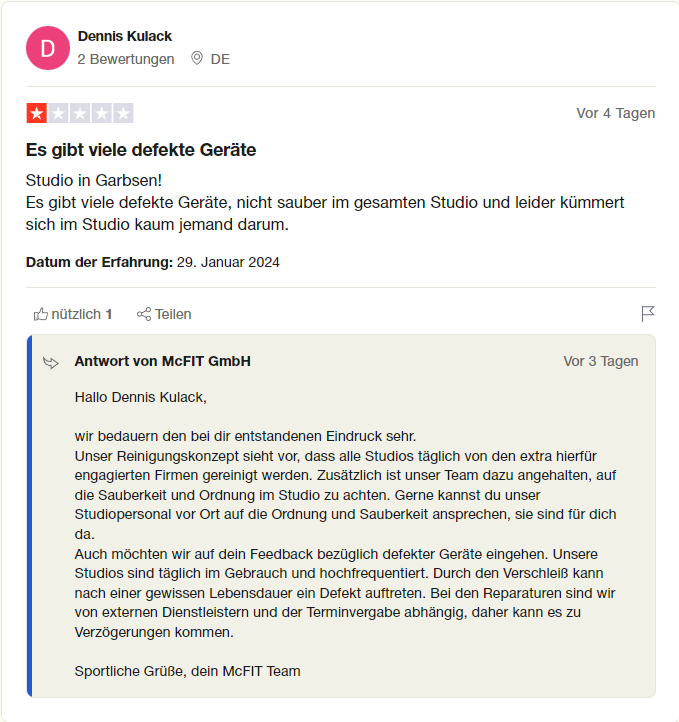The image size is (679, 722).
Task: Click the '2 Bewertungen' review count
Action: [x=126, y=59]
